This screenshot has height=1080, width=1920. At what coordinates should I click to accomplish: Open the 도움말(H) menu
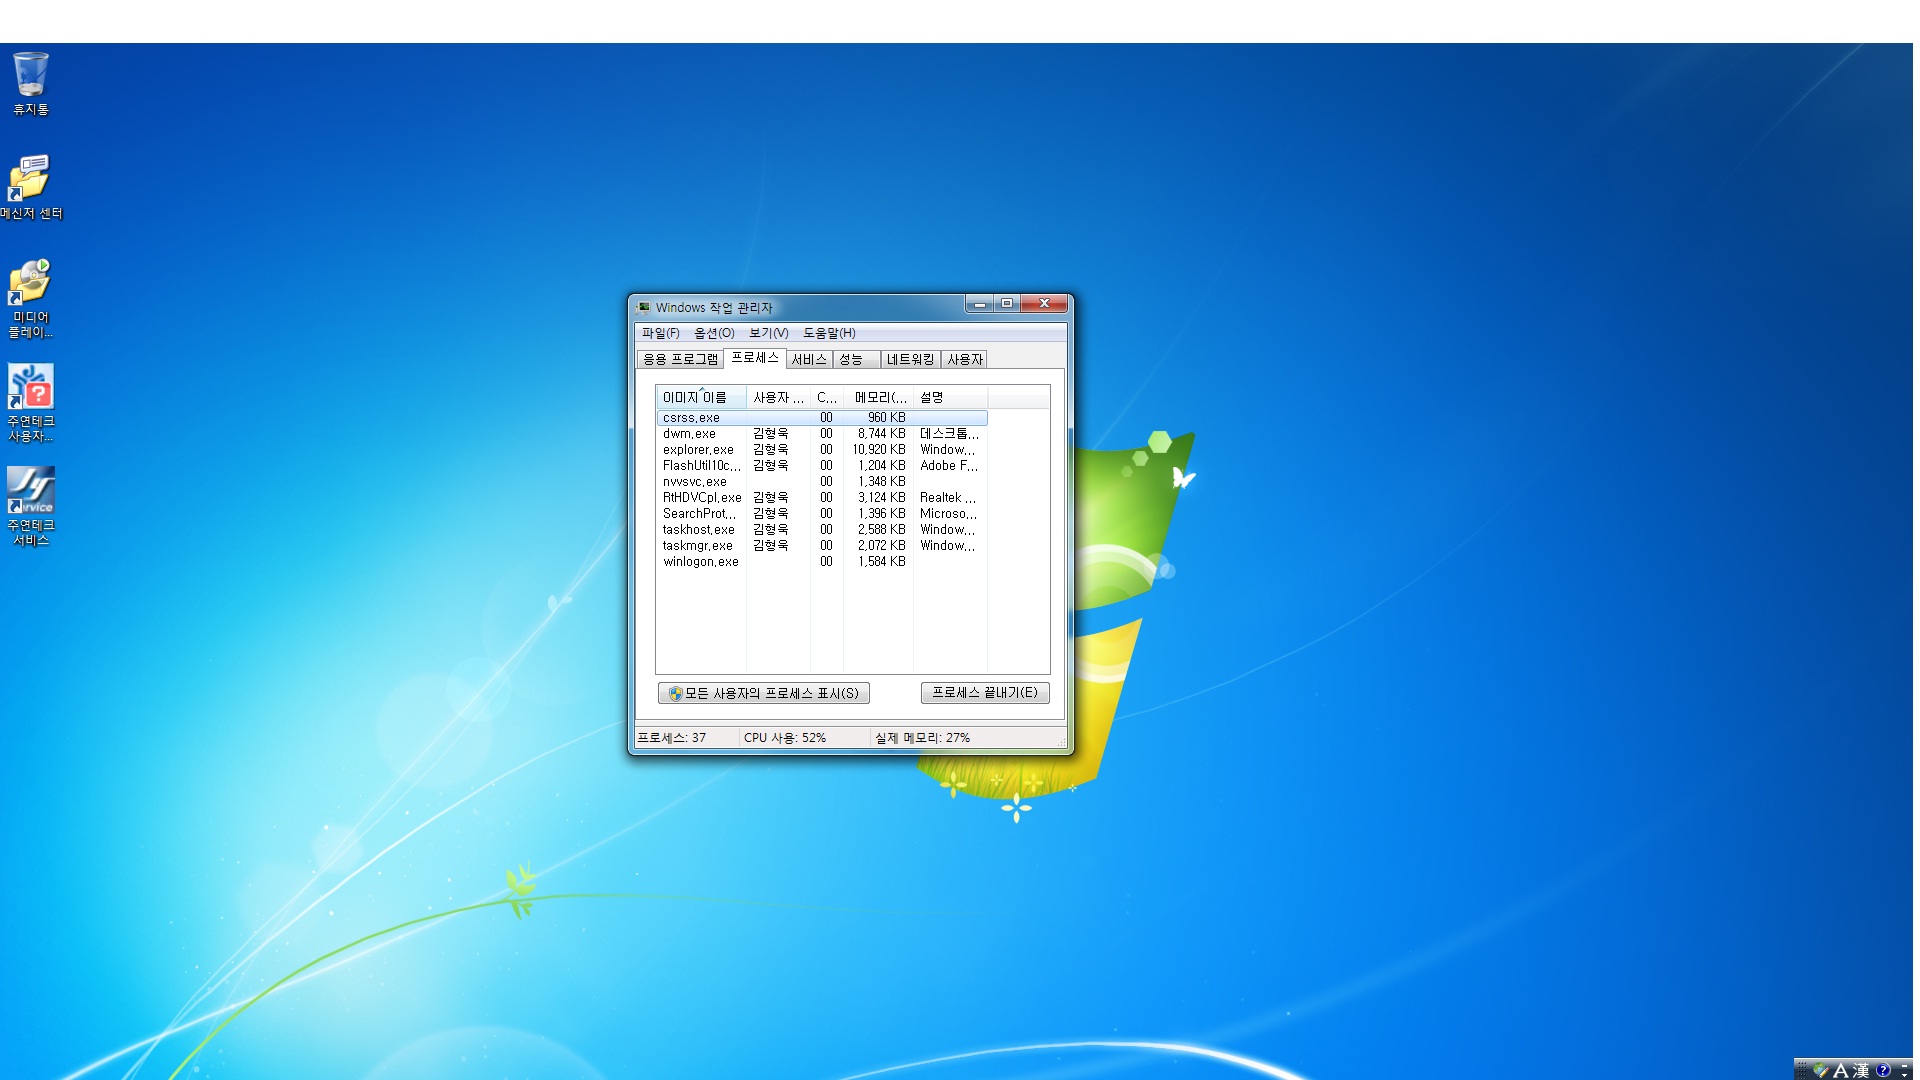[x=829, y=333]
